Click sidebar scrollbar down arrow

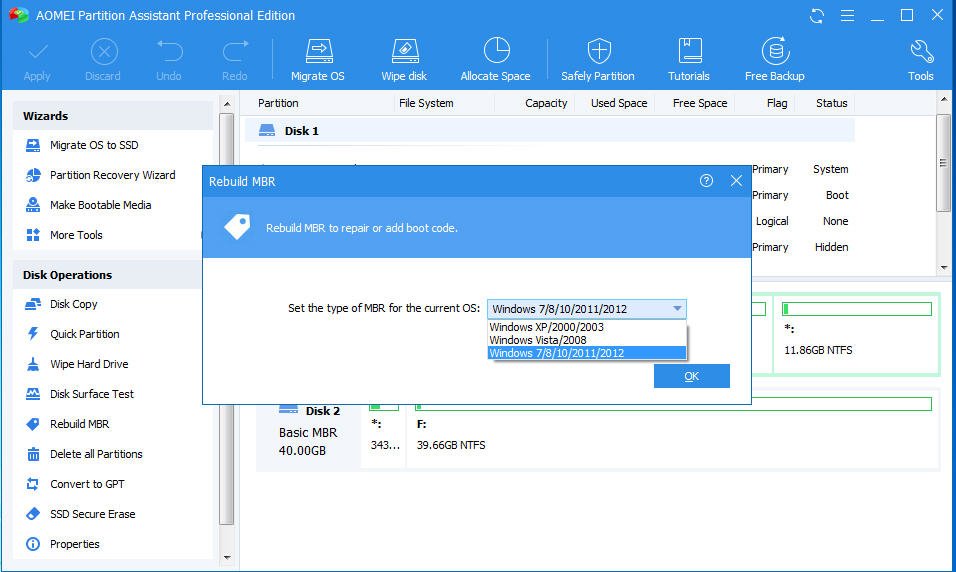coord(227,557)
